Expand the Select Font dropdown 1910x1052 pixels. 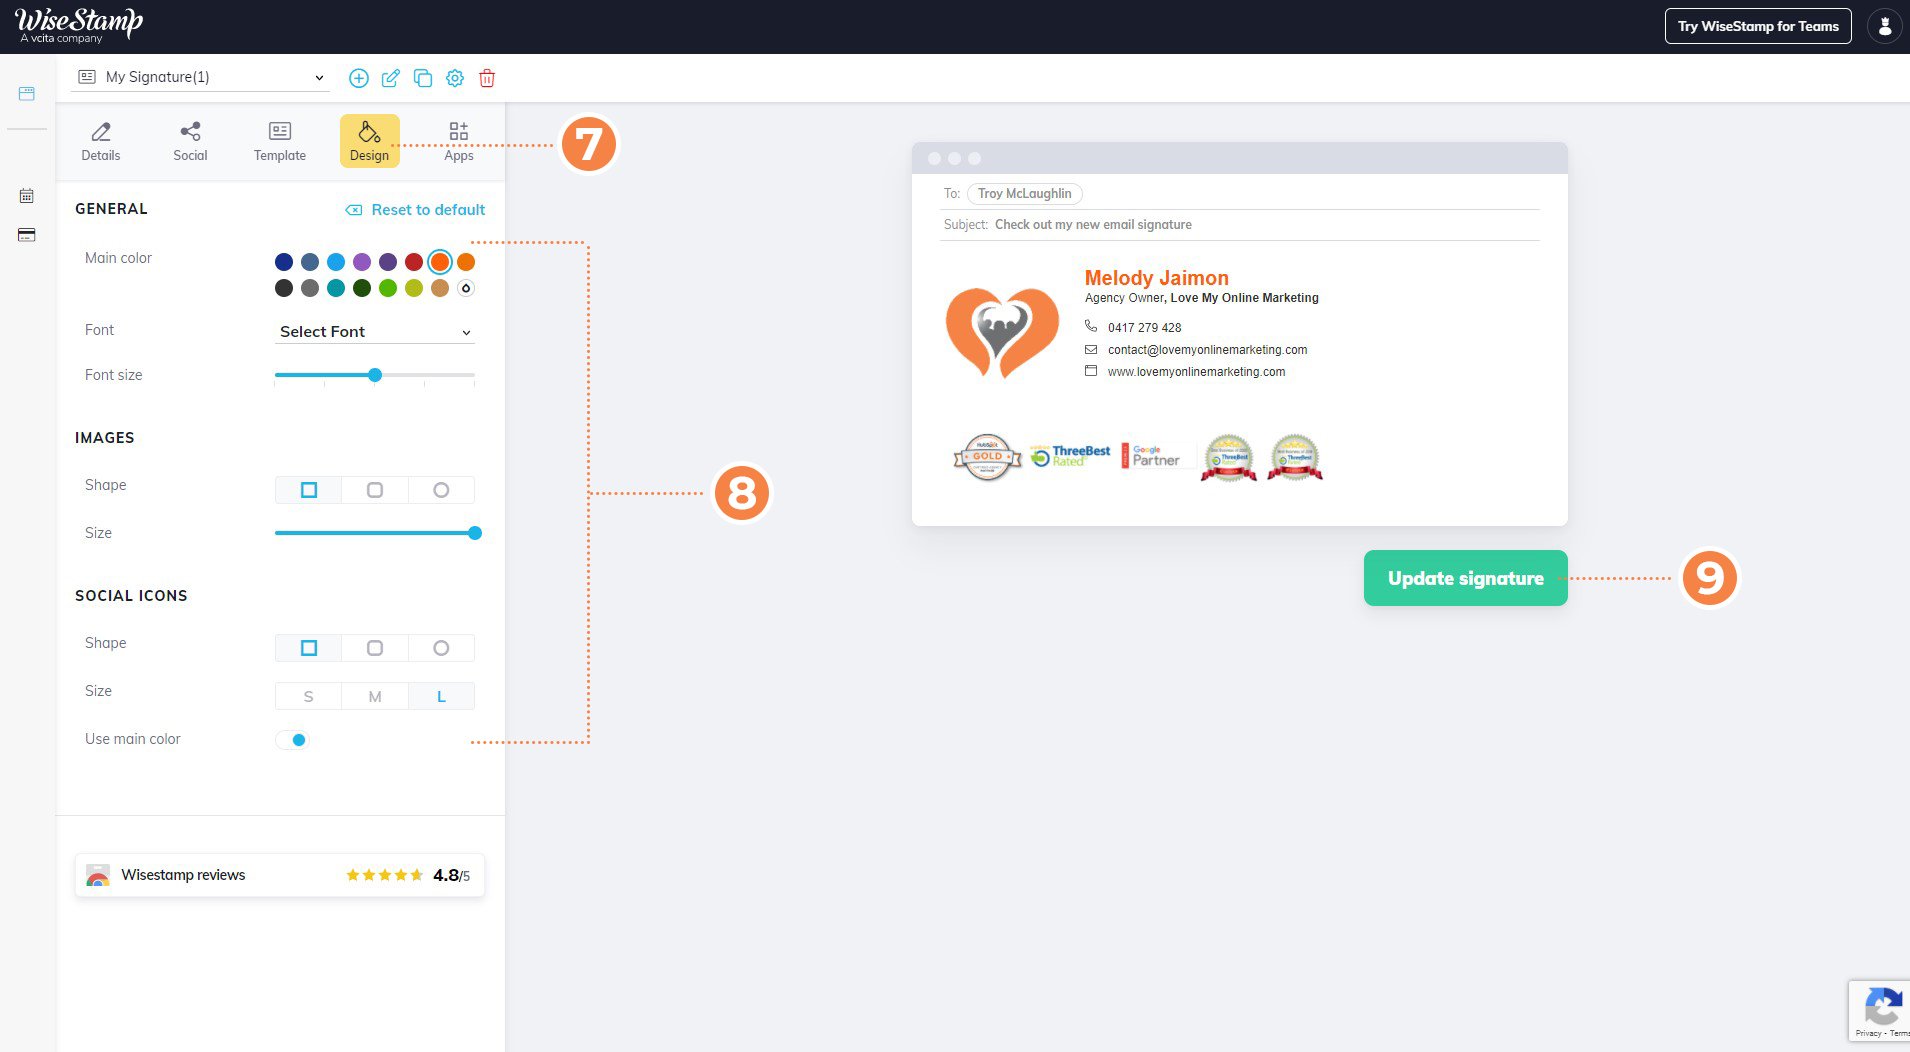374,332
